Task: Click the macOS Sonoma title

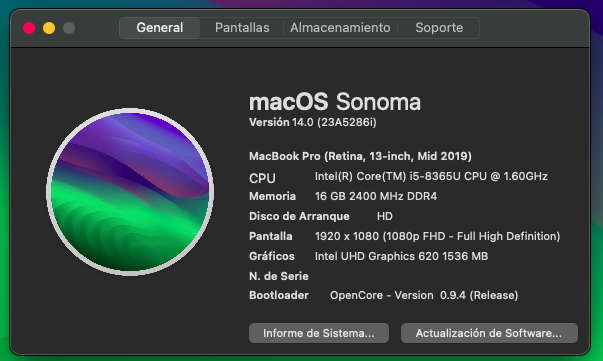Action: click(335, 102)
